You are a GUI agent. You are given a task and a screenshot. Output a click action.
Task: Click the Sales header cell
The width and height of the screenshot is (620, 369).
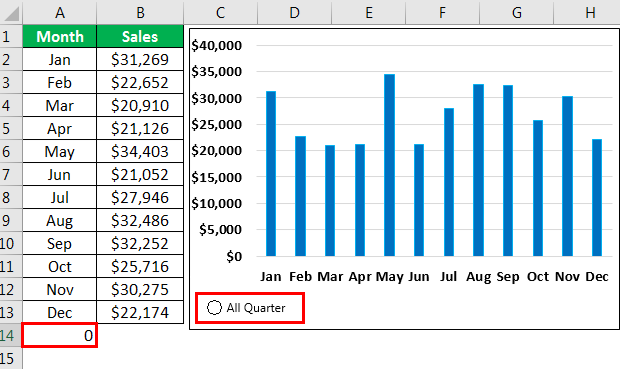pos(140,36)
